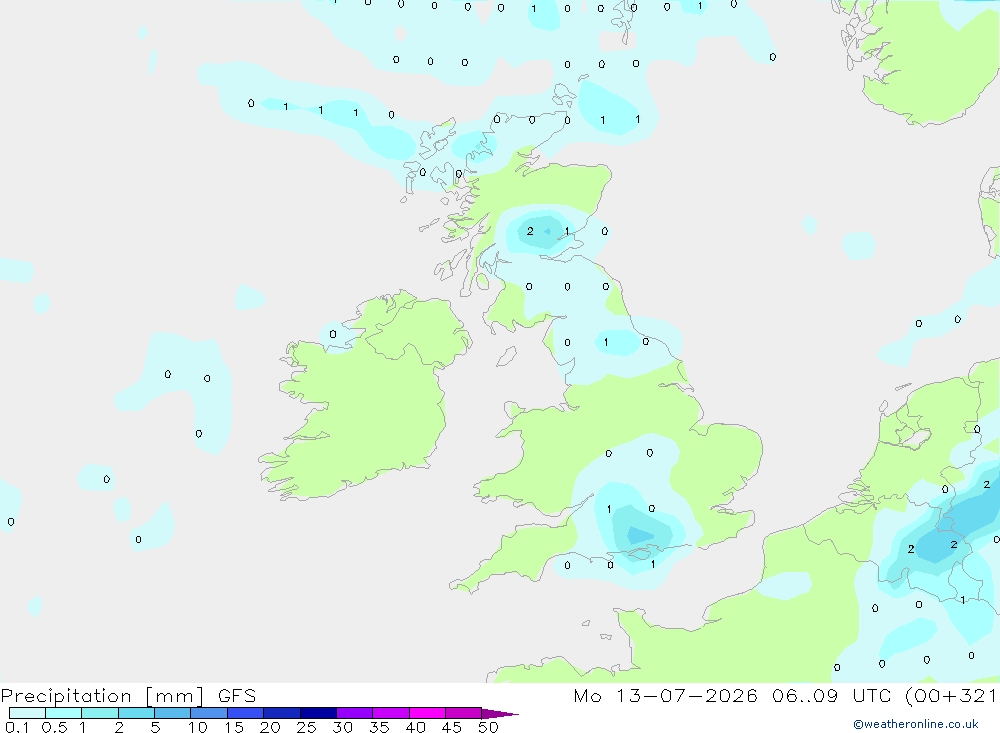Click the "06..09 UTC" time text

(832, 695)
